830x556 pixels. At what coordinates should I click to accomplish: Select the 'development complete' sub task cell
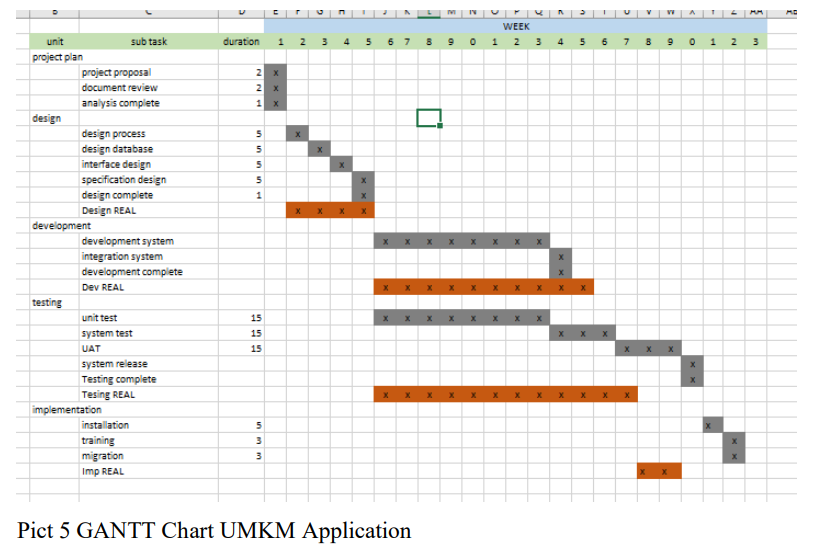pyautogui.click(x=149, y=272)
